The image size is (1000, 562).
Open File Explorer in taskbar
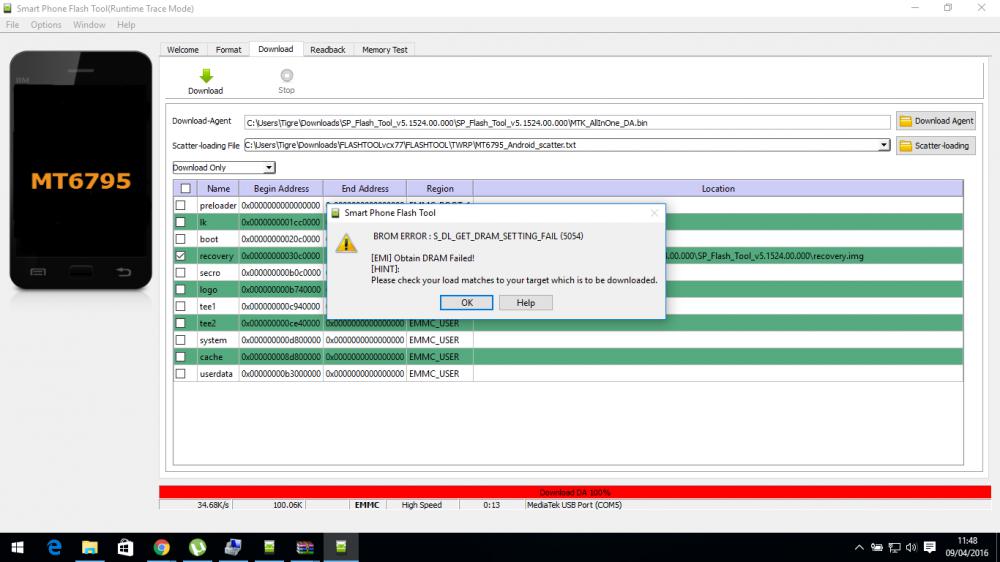90,547
